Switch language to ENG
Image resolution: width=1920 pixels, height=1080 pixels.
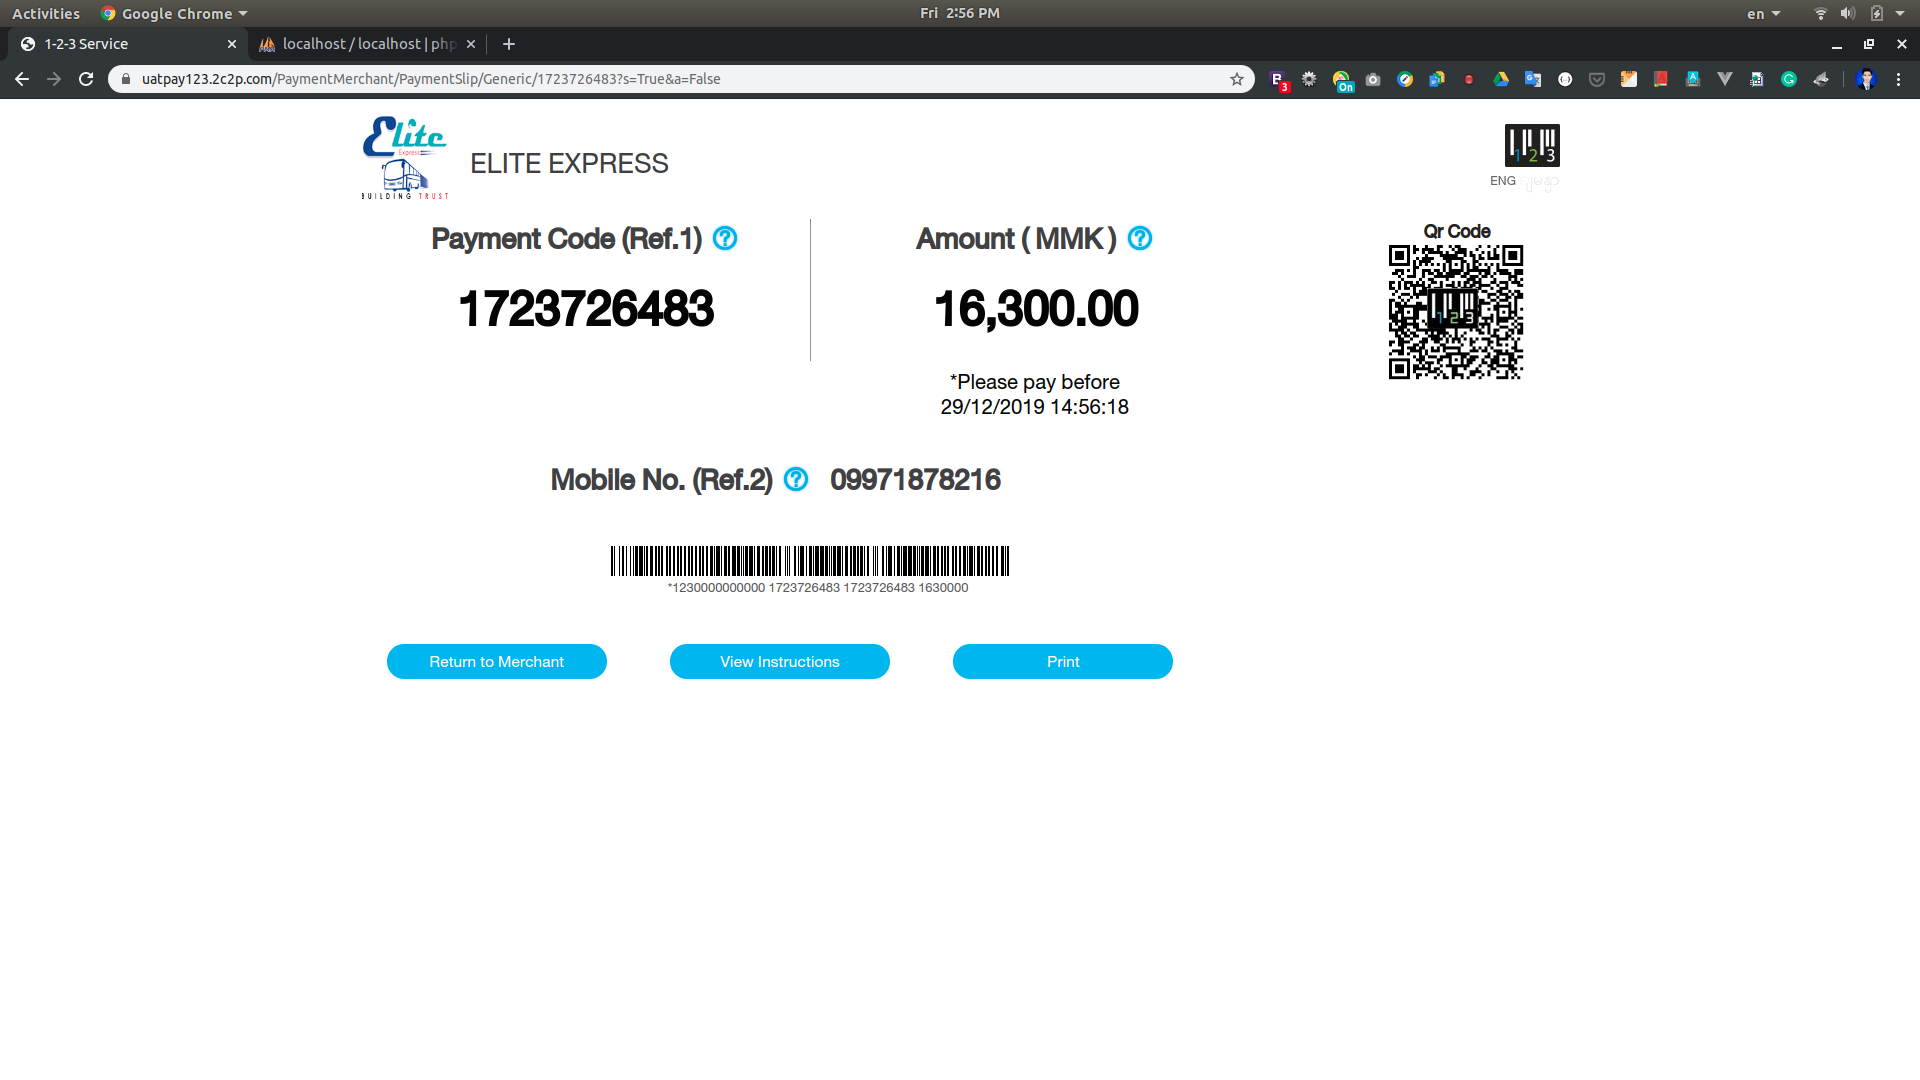pyautogui.click(x=1503, y=181)
